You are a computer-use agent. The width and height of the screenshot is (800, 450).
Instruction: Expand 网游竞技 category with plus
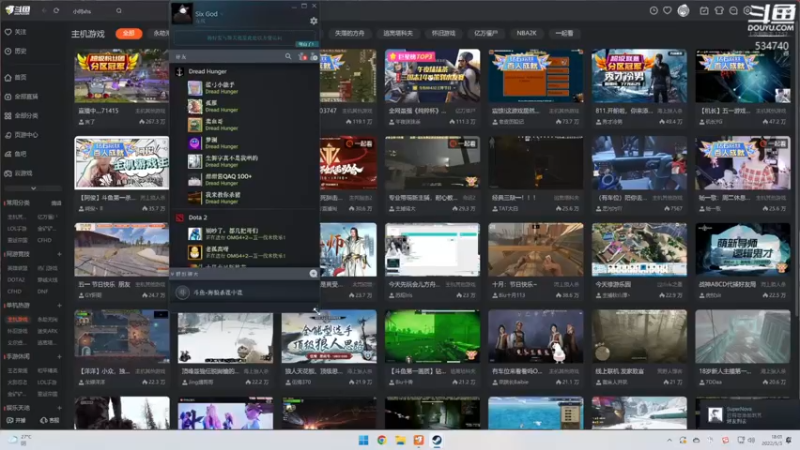pos(60,254)
